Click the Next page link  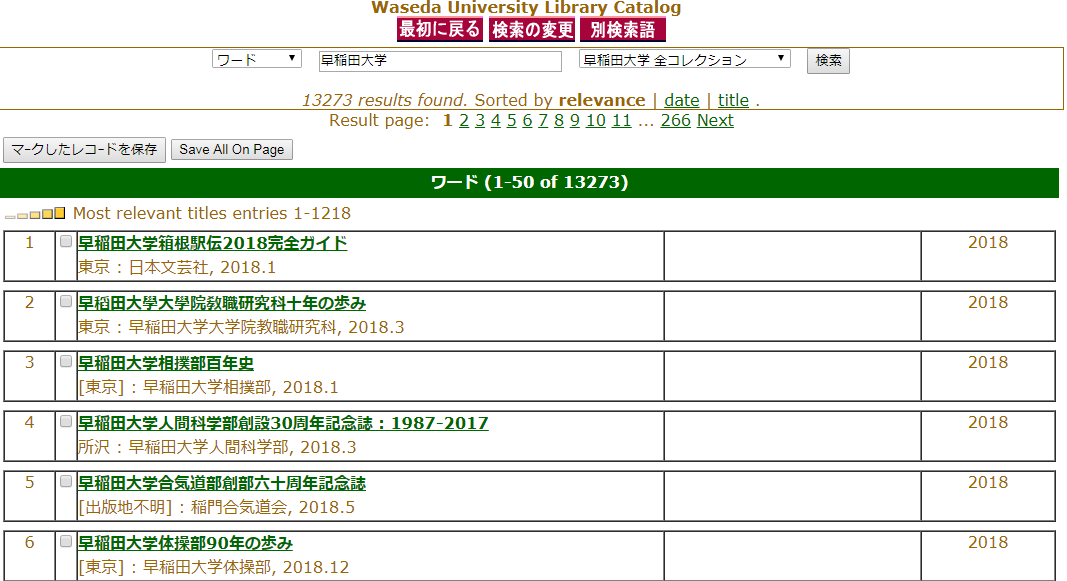coord(715,120)
